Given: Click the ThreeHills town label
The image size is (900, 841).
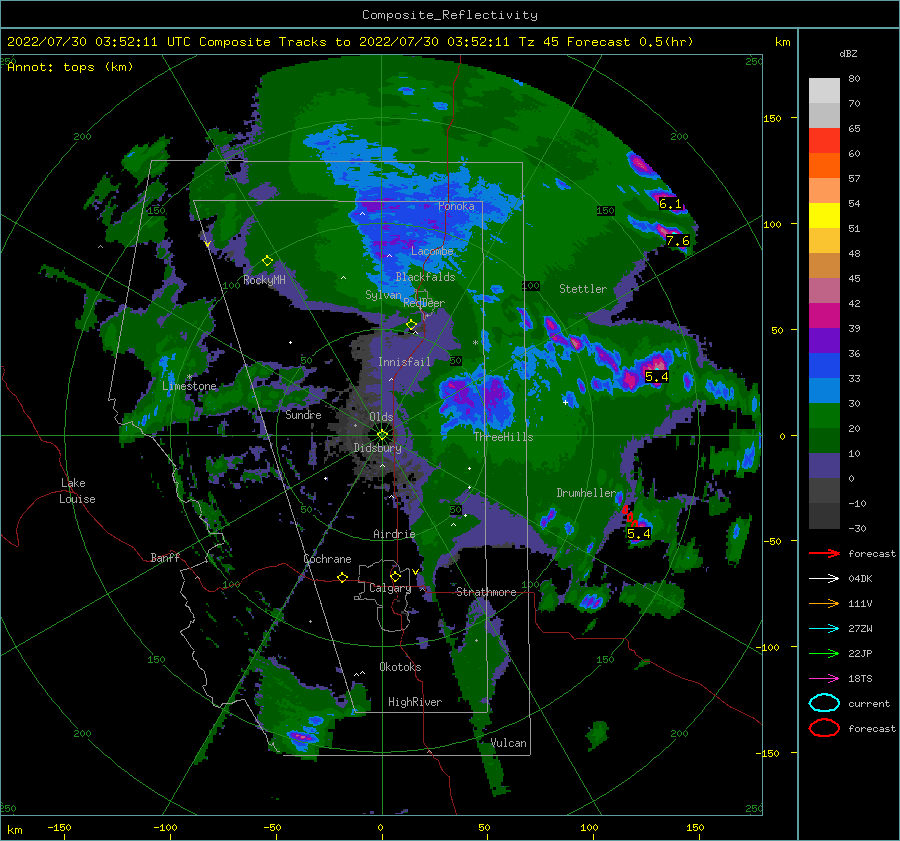Looking at the screenshot, I should pos(503,437).
